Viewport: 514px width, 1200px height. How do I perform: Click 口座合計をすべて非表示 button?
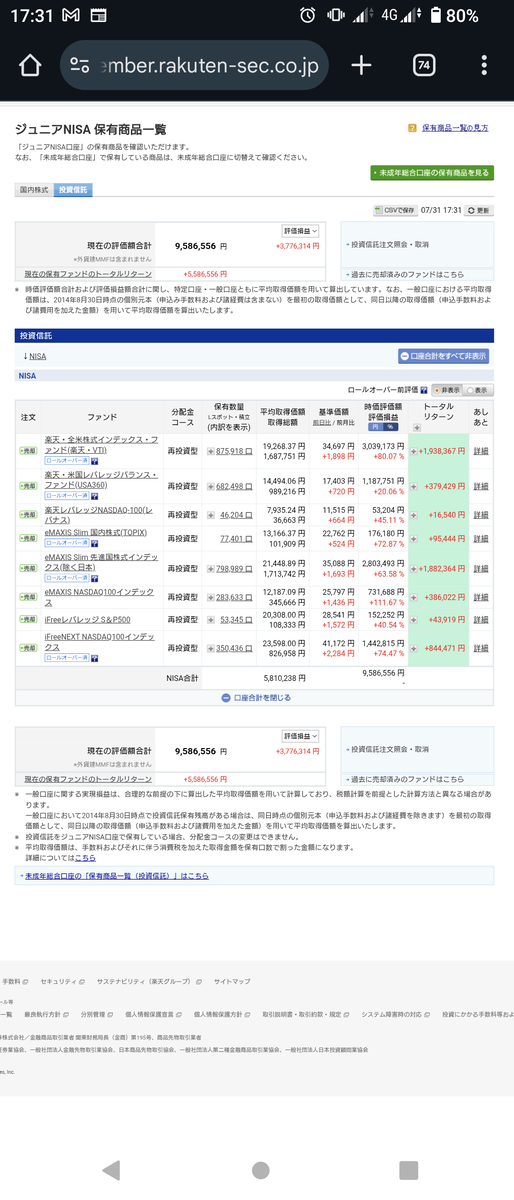tap(443, 355)
